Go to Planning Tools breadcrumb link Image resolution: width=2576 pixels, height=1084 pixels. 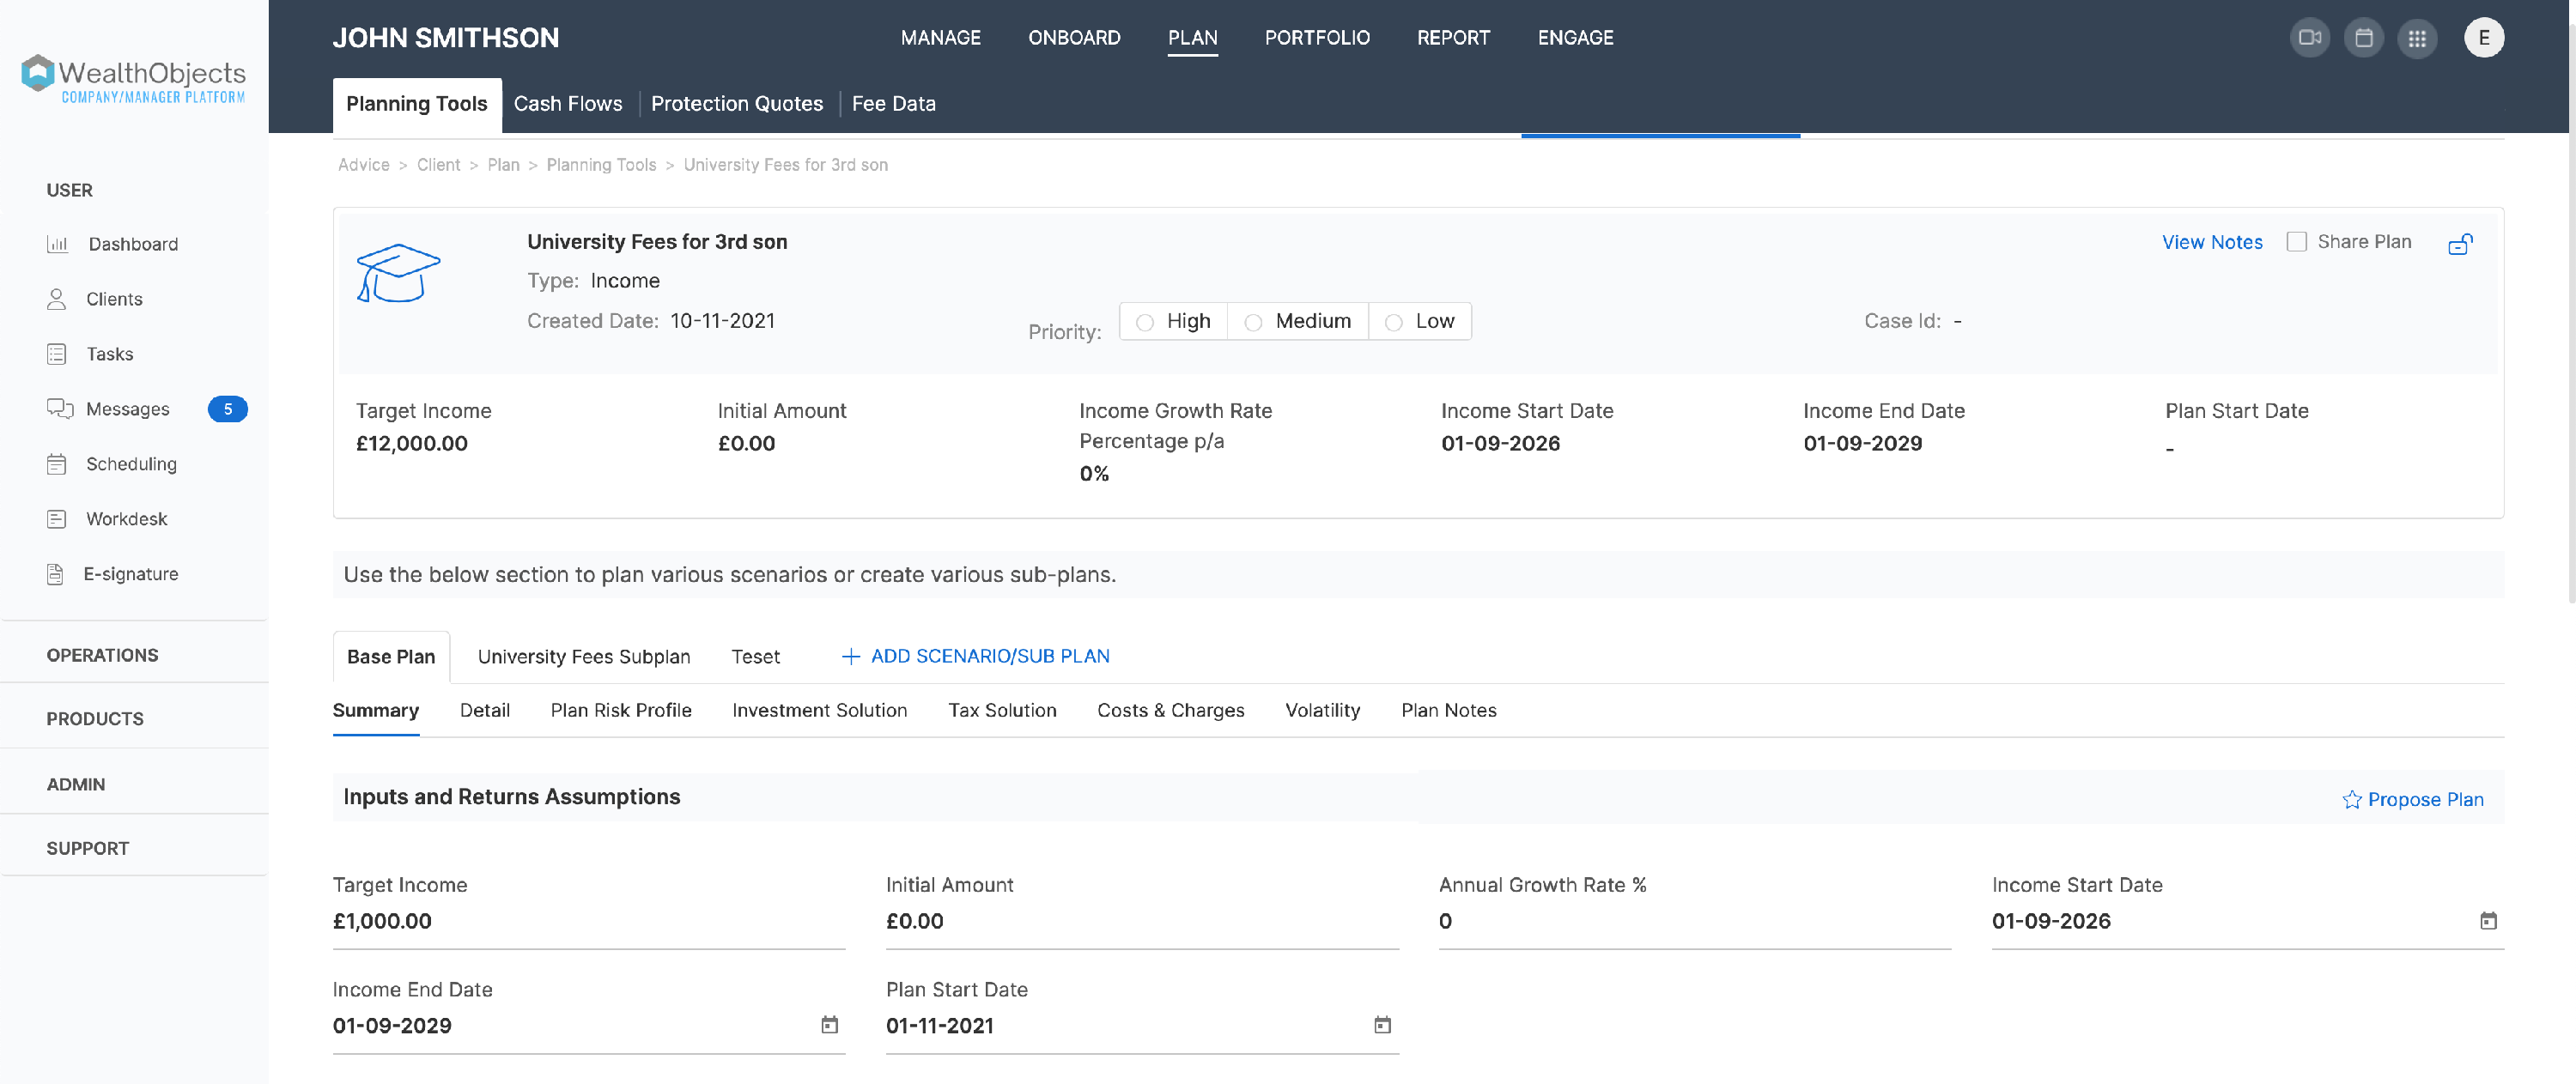[x=601, y=165]
